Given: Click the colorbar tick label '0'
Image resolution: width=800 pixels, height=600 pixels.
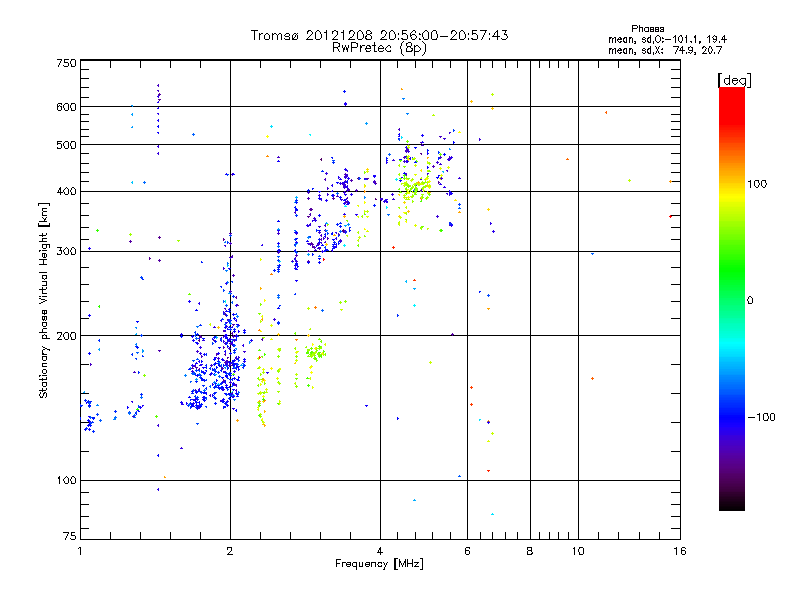Looking at the screenshot, I should tap(750, 301).
